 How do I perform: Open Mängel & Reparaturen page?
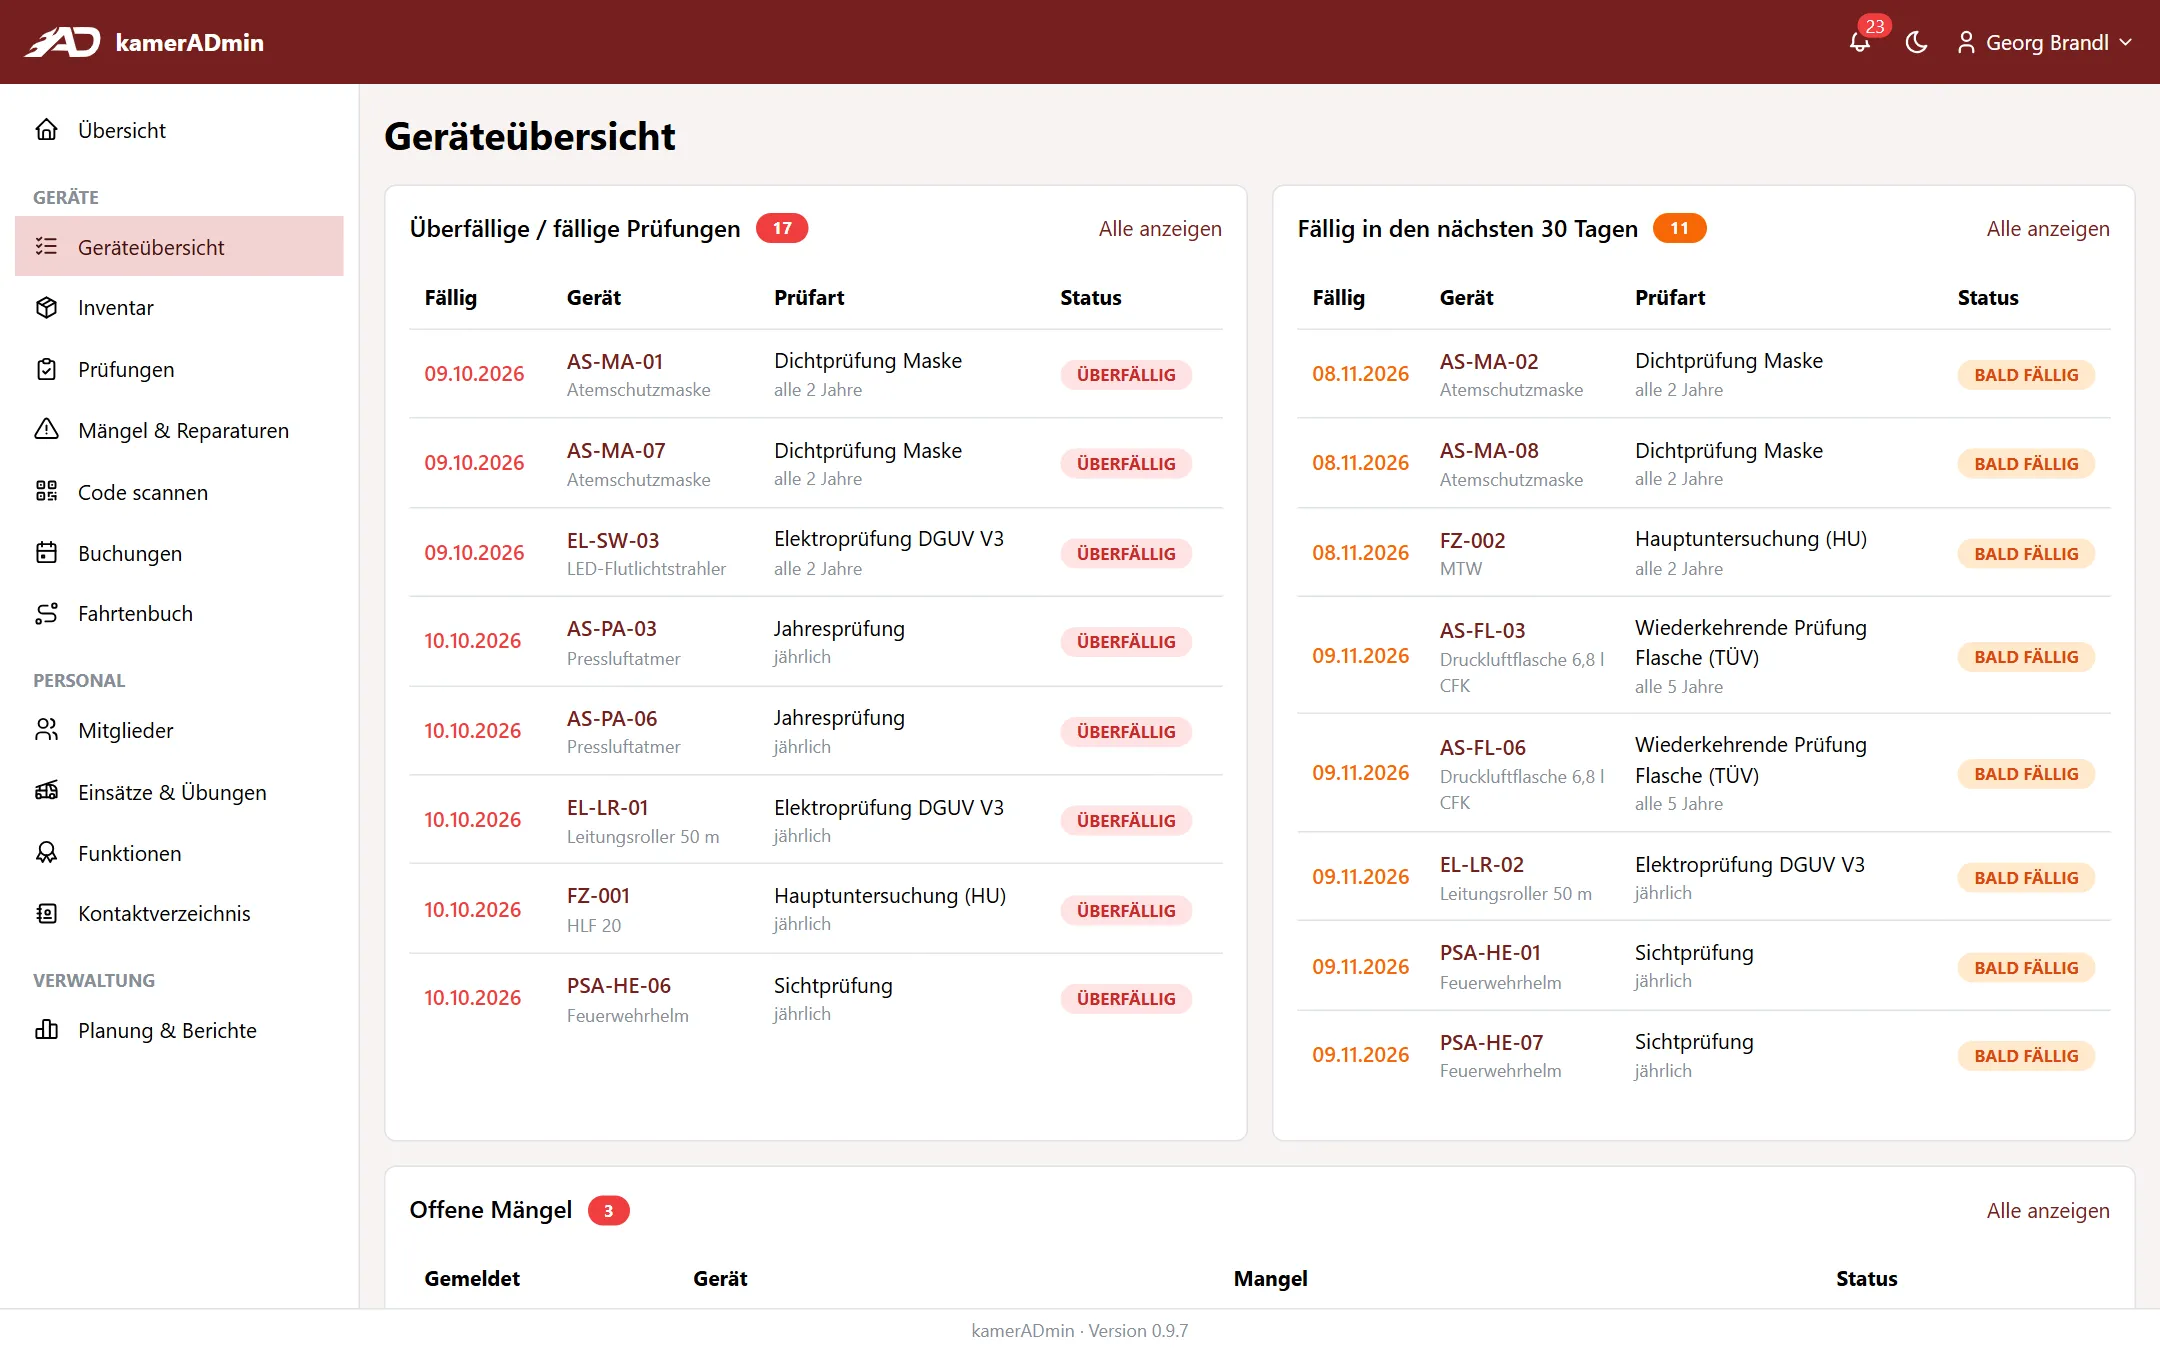coord(179,430)
